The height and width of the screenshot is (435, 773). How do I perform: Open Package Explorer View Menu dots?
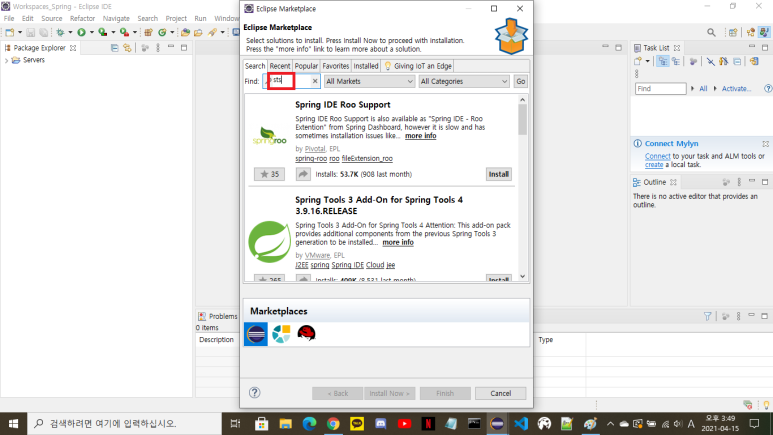158,48
